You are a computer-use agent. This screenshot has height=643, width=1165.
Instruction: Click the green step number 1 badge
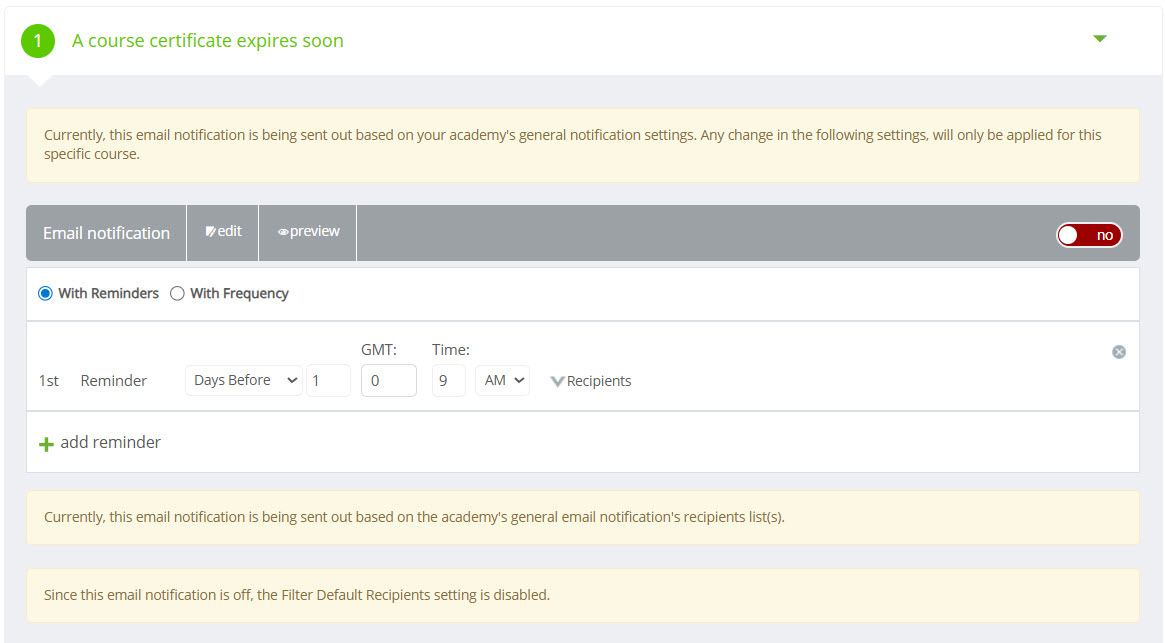[38, 41]
